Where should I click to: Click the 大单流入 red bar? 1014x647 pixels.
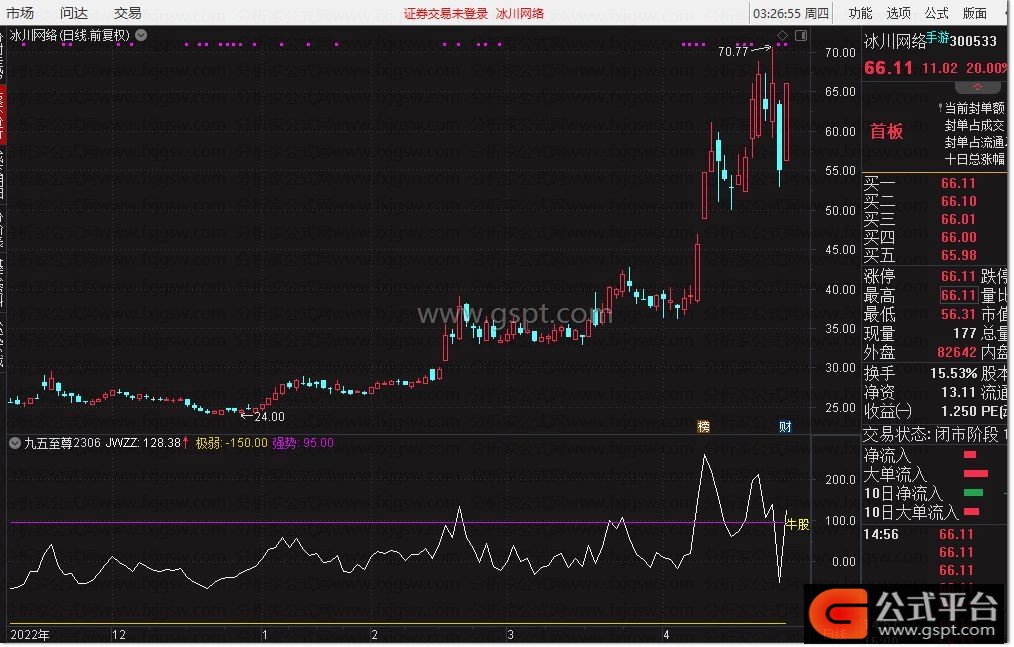point(975,474)
